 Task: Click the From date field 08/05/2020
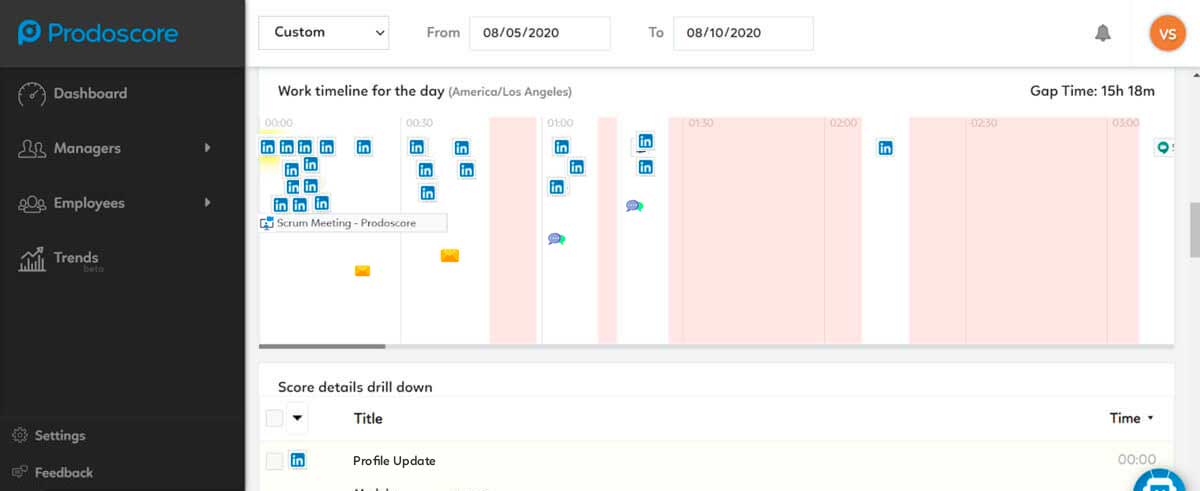539,33
